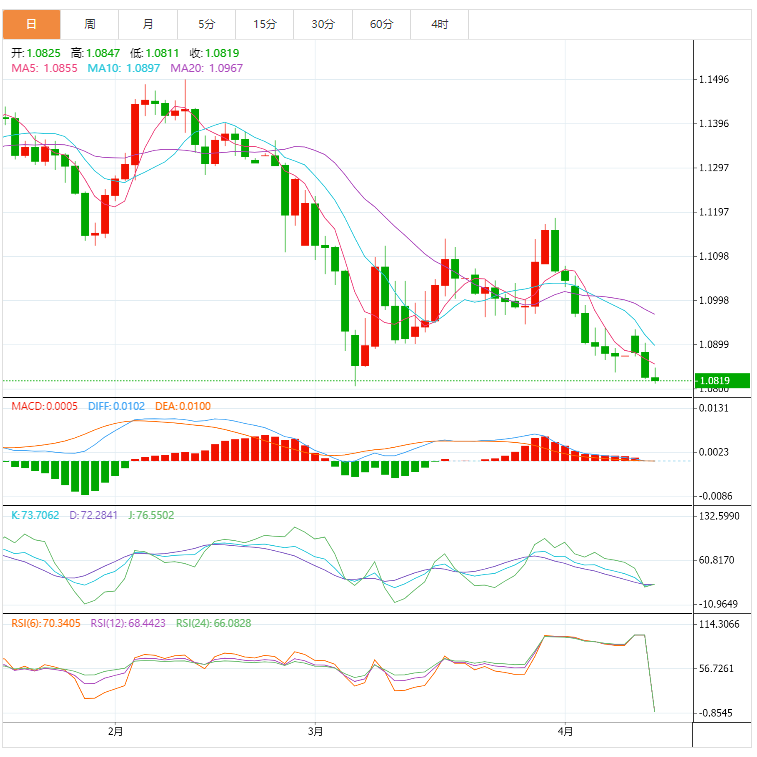Open the 60分 timeframe tab
Screen dimensions: 757x757
[x=381, y=24]
